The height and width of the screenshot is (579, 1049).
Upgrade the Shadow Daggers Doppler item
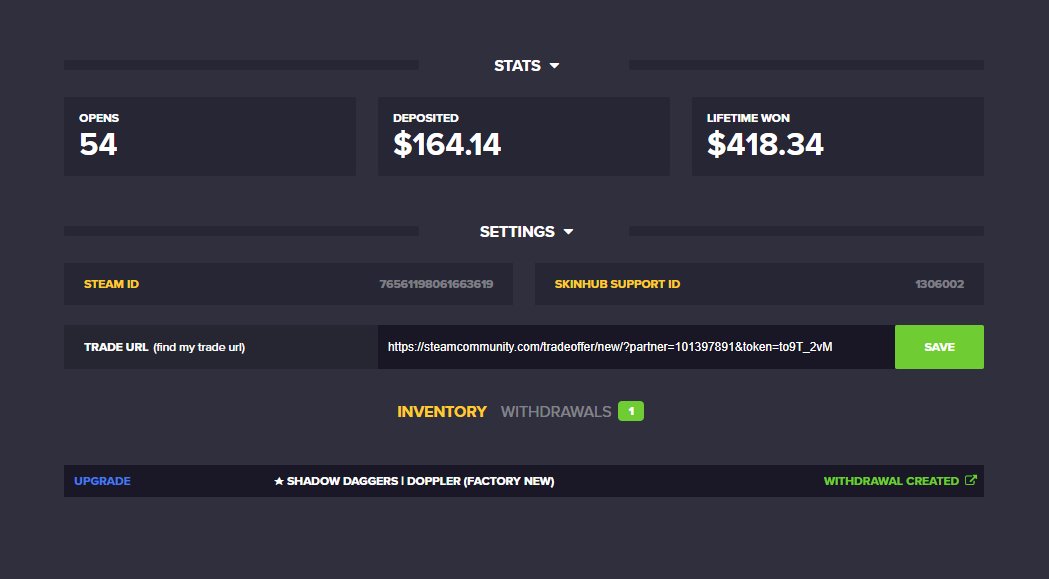(102, 481)
